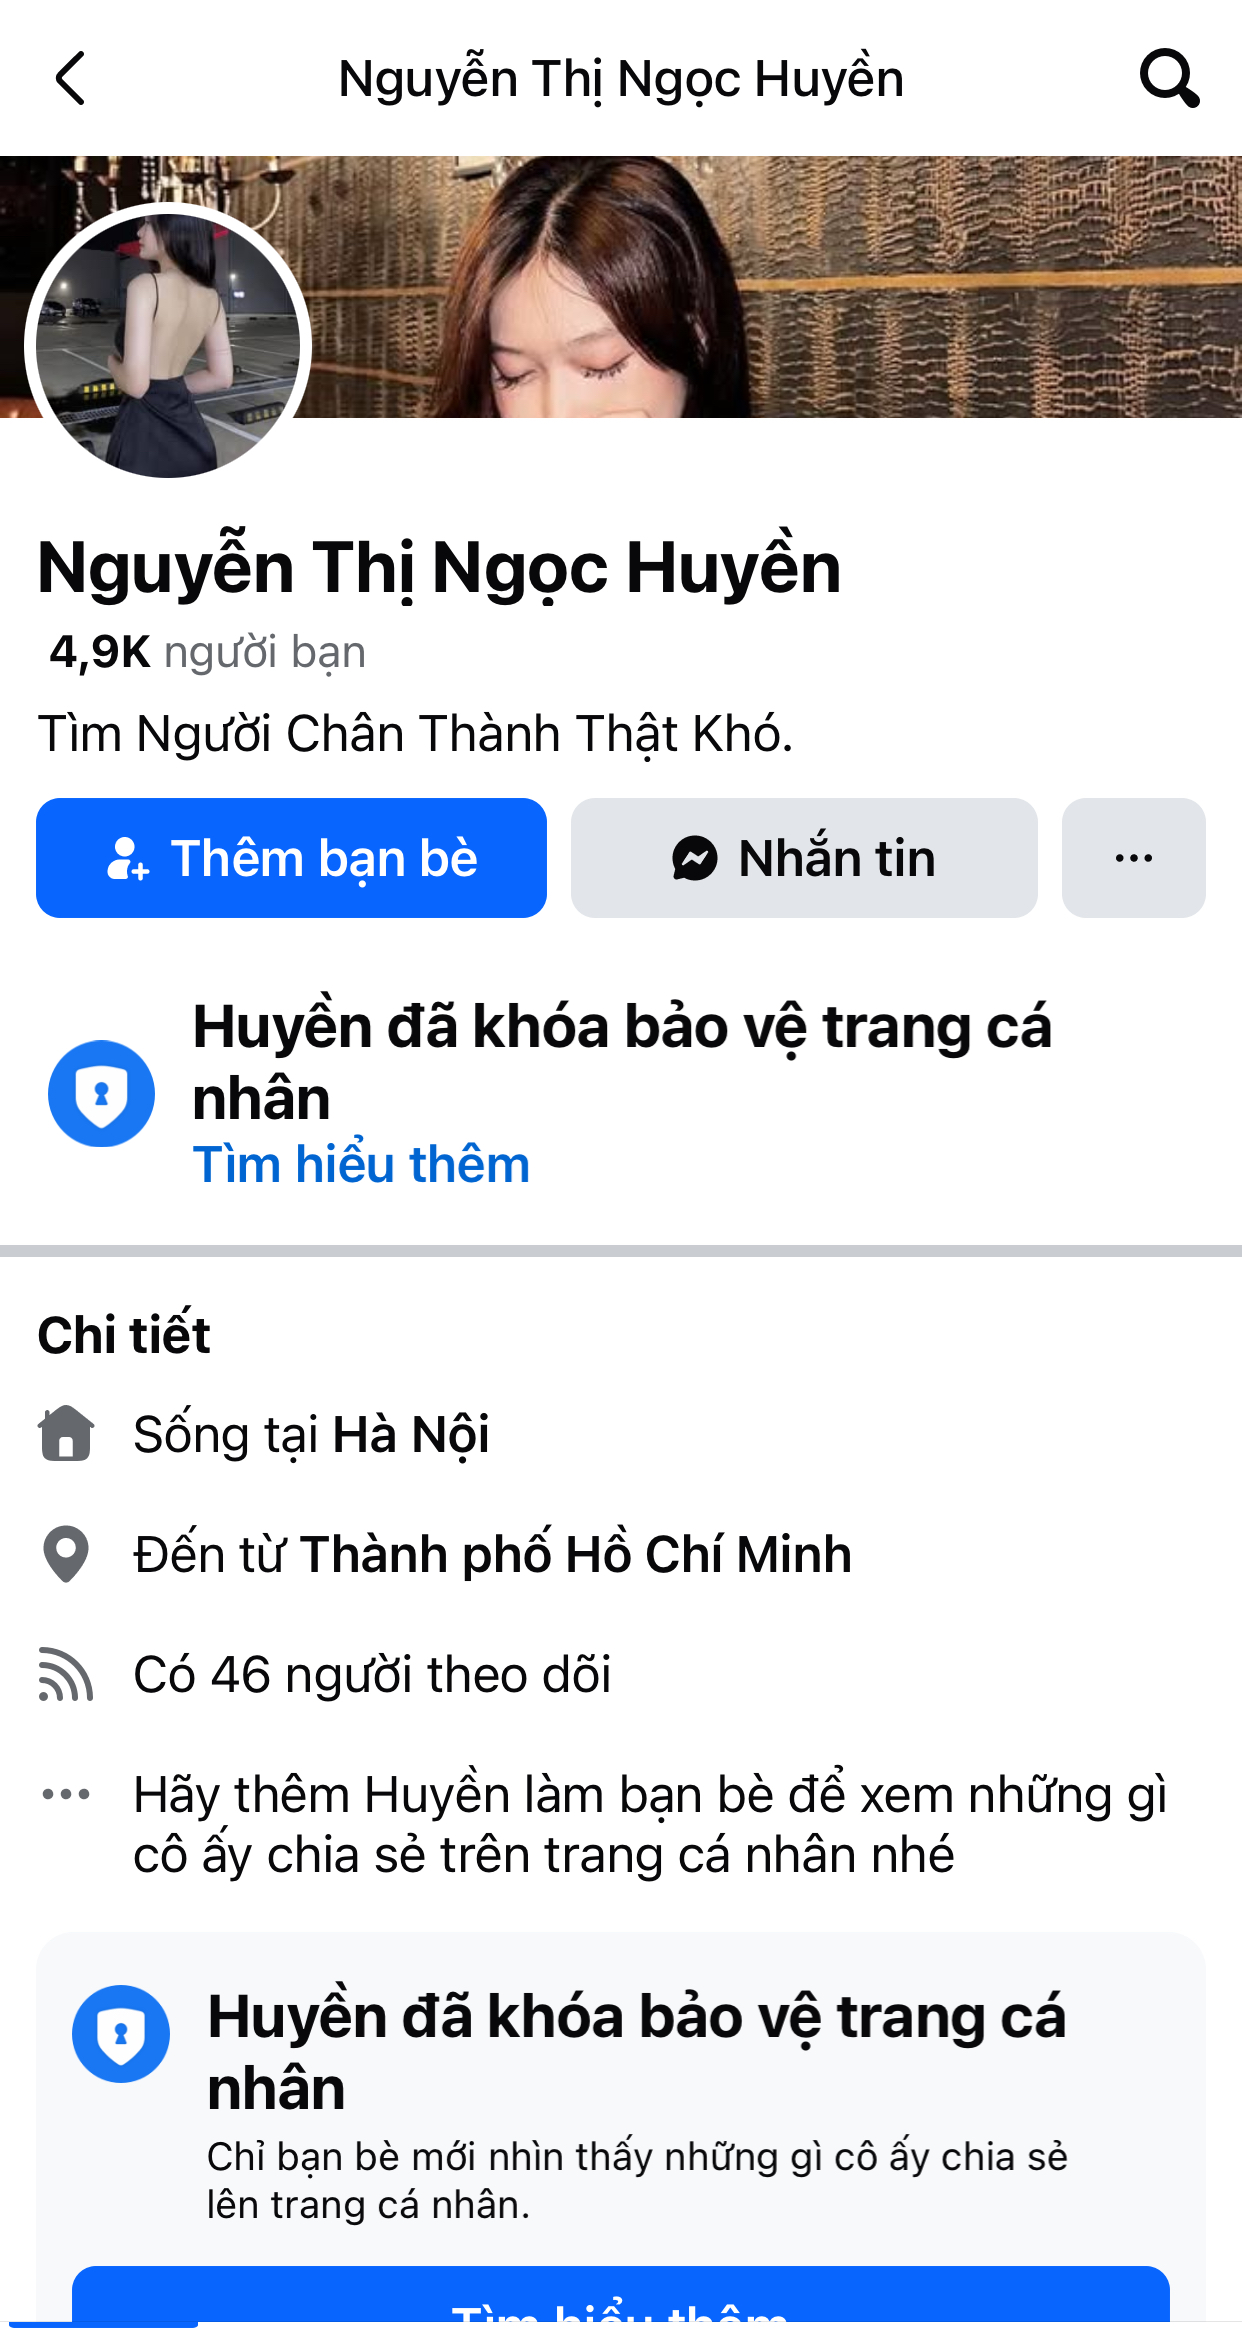The image size is (1242, 2342).
Task: Tap the Messenger icon in Nhắn tin
Action: [695, 858]
